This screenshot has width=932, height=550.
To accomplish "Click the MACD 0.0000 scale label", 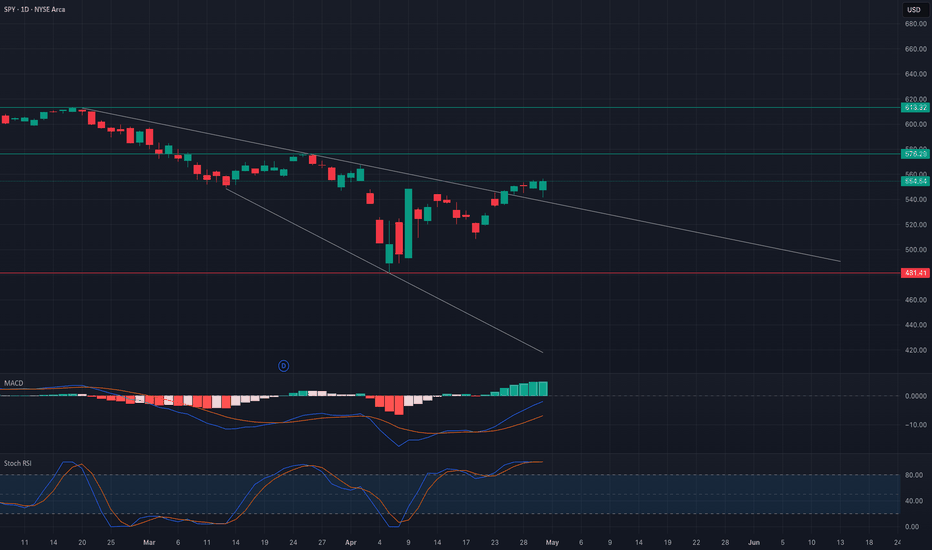I will click(915, 396).
